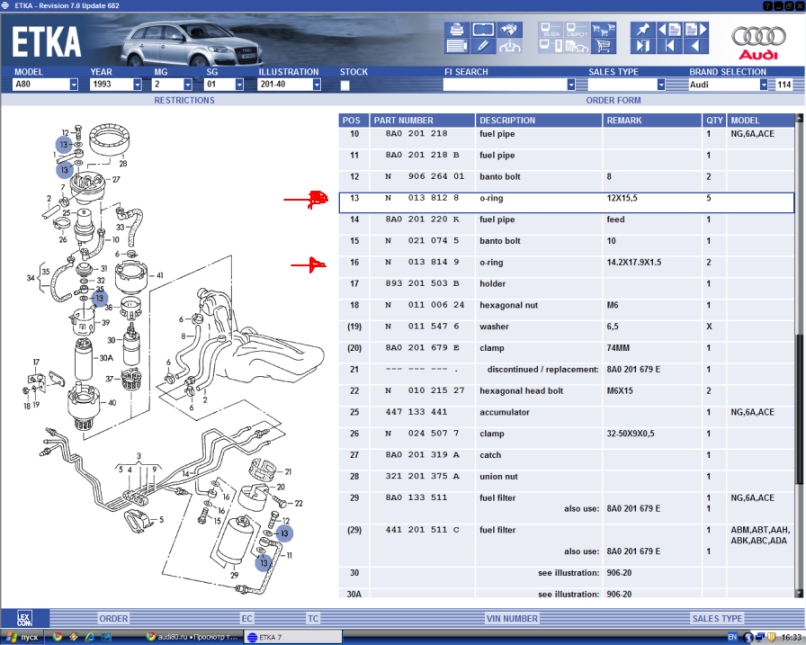The width and height of the screenshot is (806, 645).
Task: Open the binoculars search tool
Action: [509, 29]
